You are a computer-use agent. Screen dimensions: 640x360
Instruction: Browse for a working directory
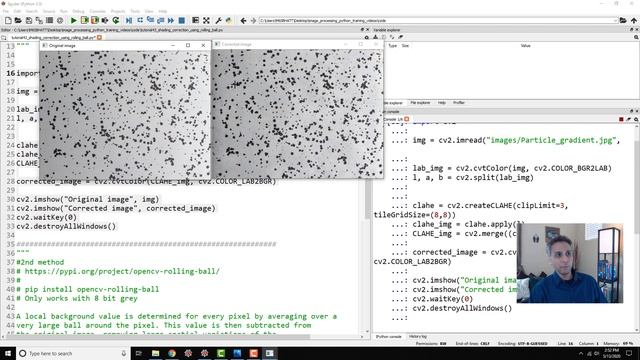click(x=623, y=20)
